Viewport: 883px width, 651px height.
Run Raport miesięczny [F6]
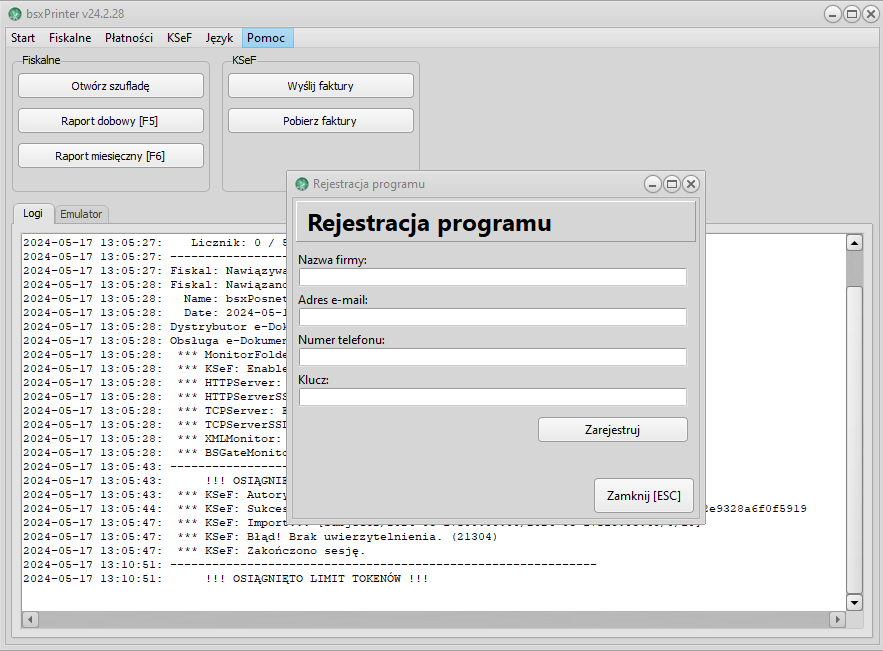[111, 156]
